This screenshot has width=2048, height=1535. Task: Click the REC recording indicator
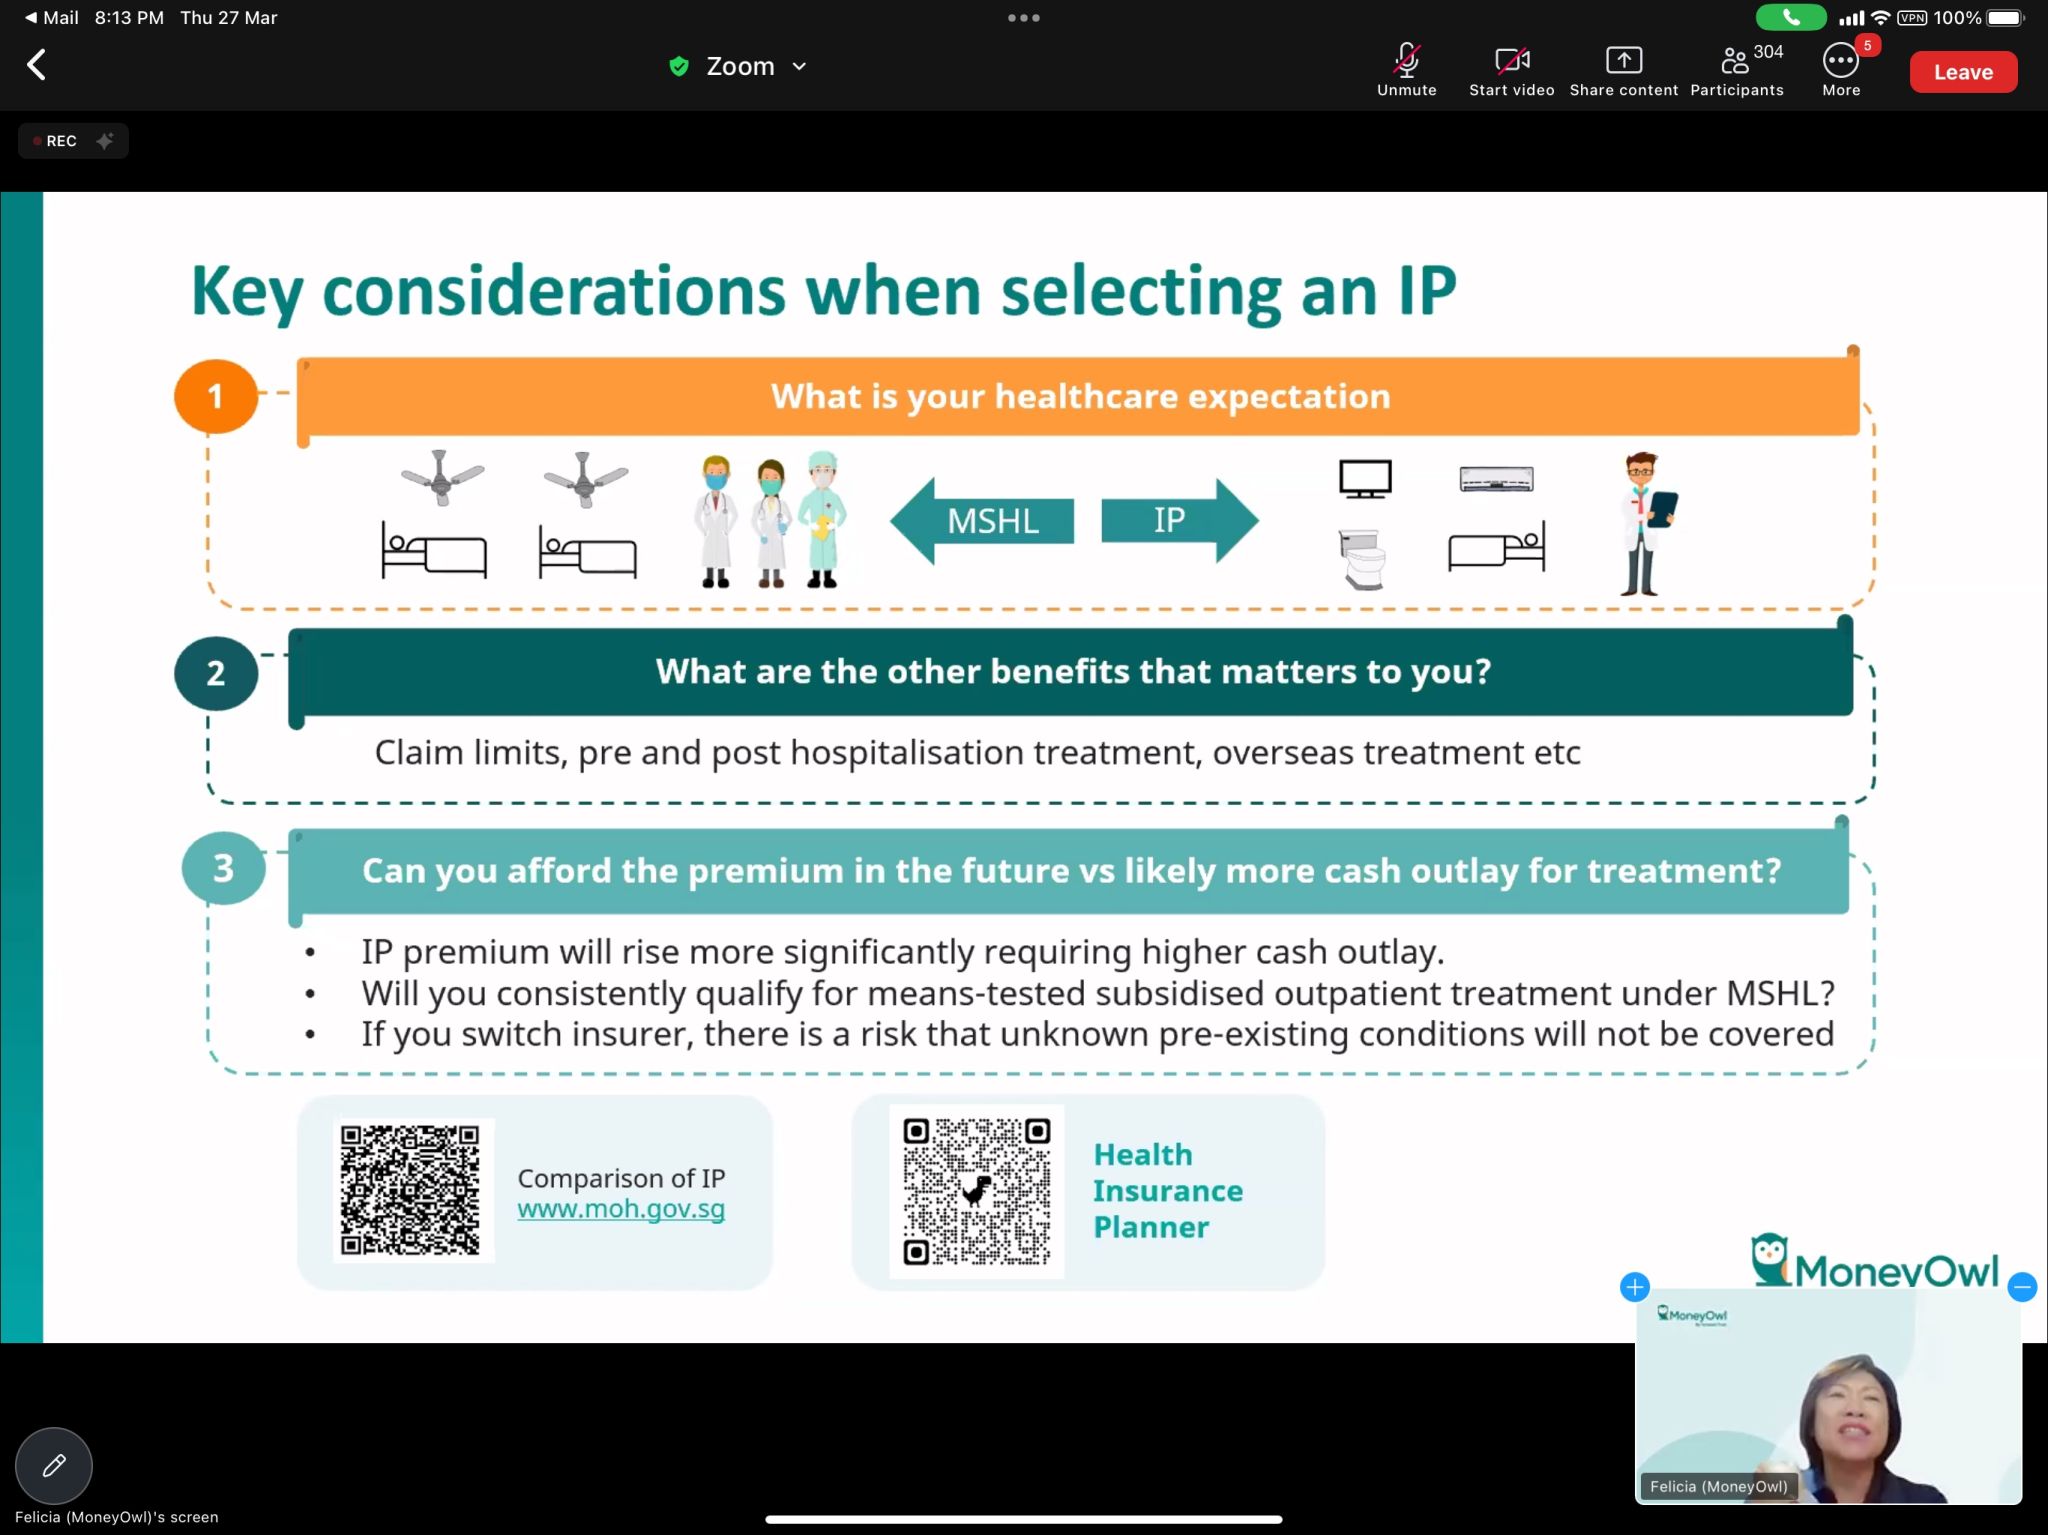pyautogui.click(x=55, y=141)
